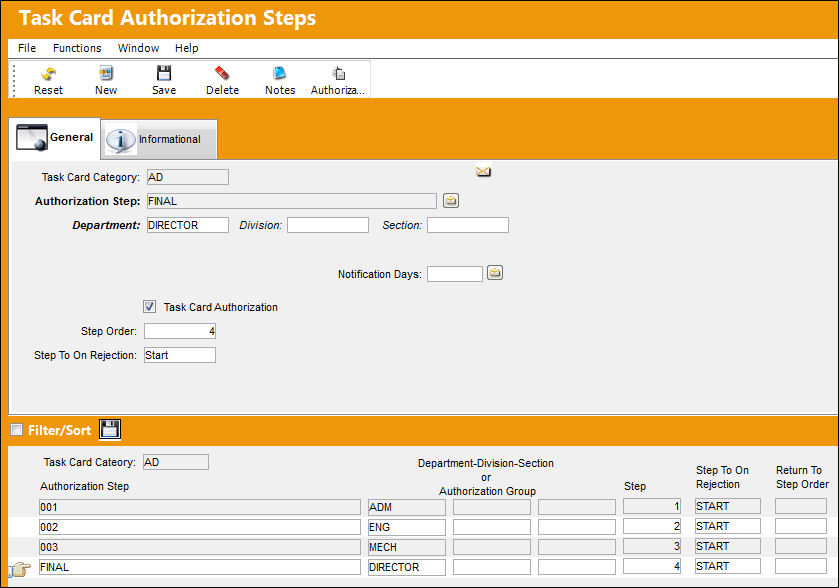Toggle the Task Card Authorization checkbox

149,307
